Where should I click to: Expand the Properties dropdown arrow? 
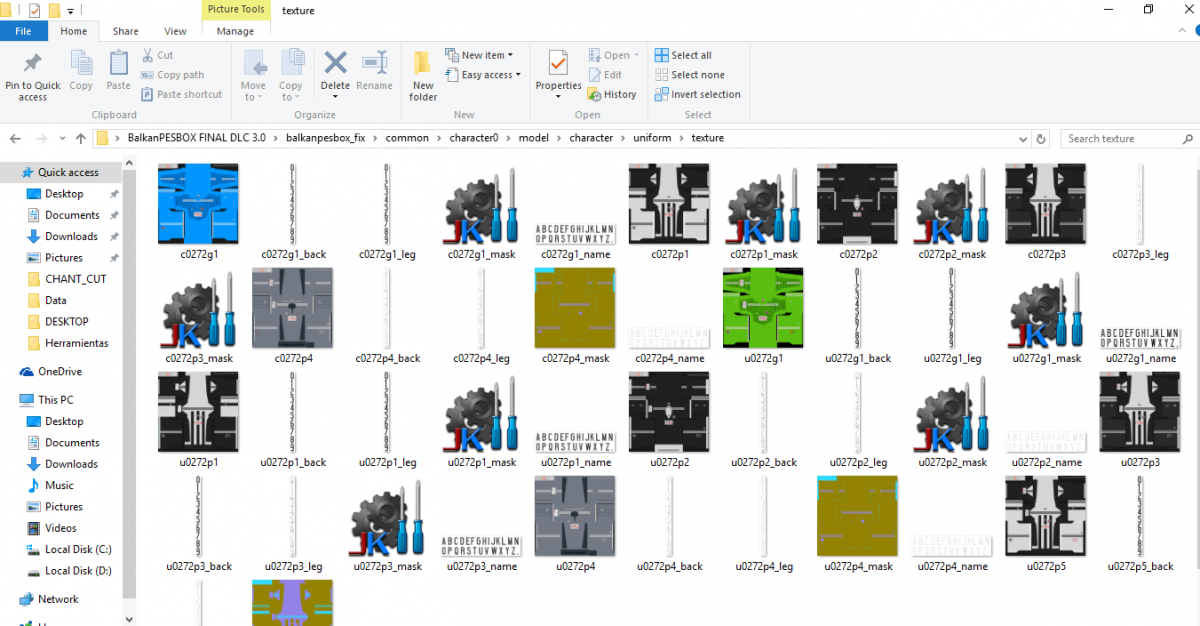pyautogui.click(x=558, y=97)
